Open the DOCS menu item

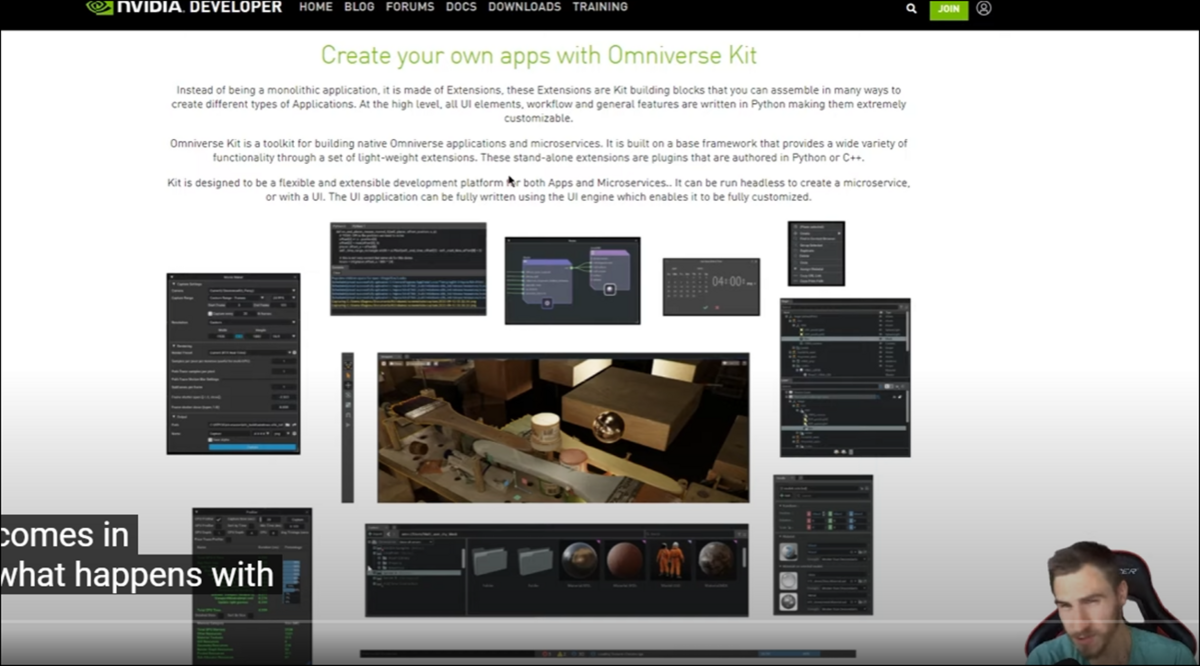point(461,7)
